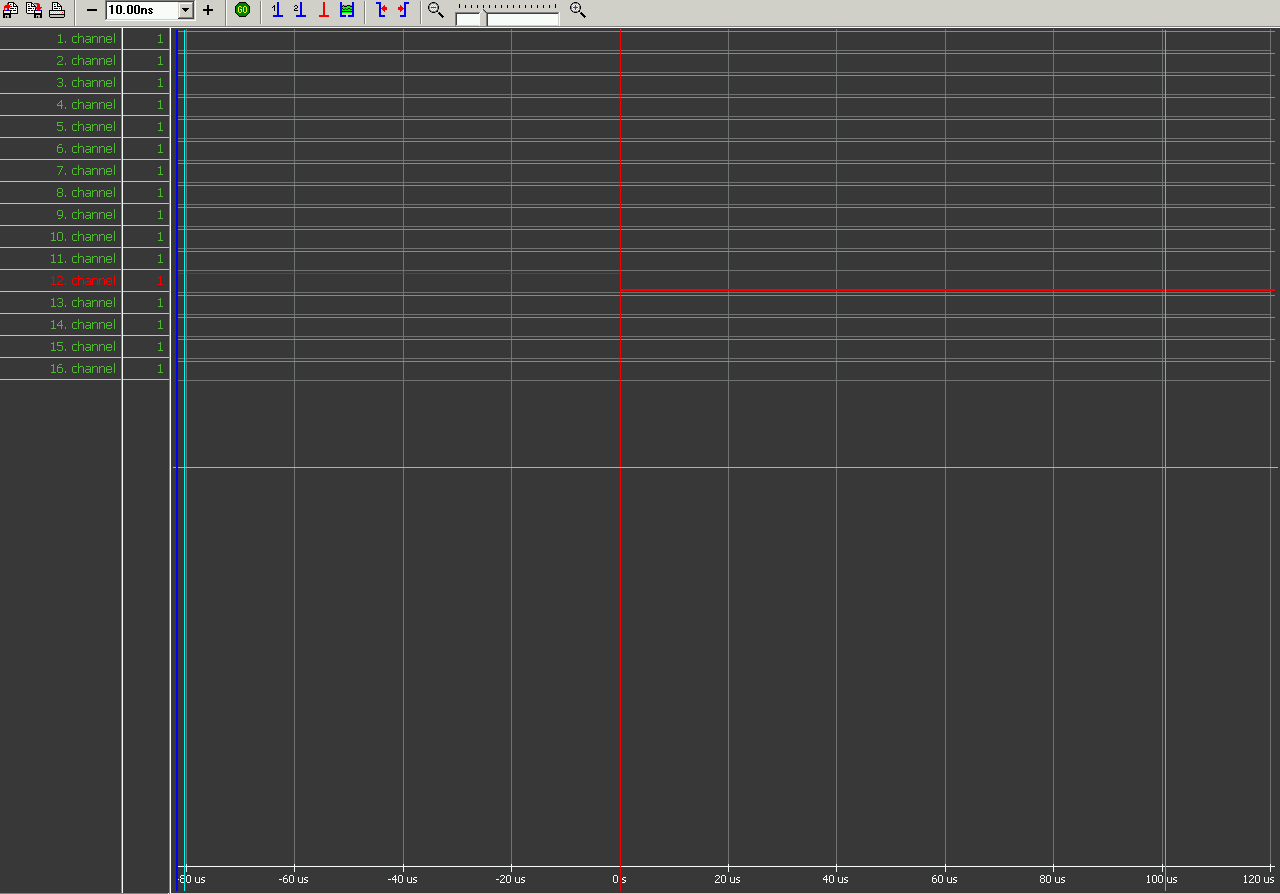Click the bus/signal display icon
Screen dimensions: 1280x894
click(x=346, y=10)
